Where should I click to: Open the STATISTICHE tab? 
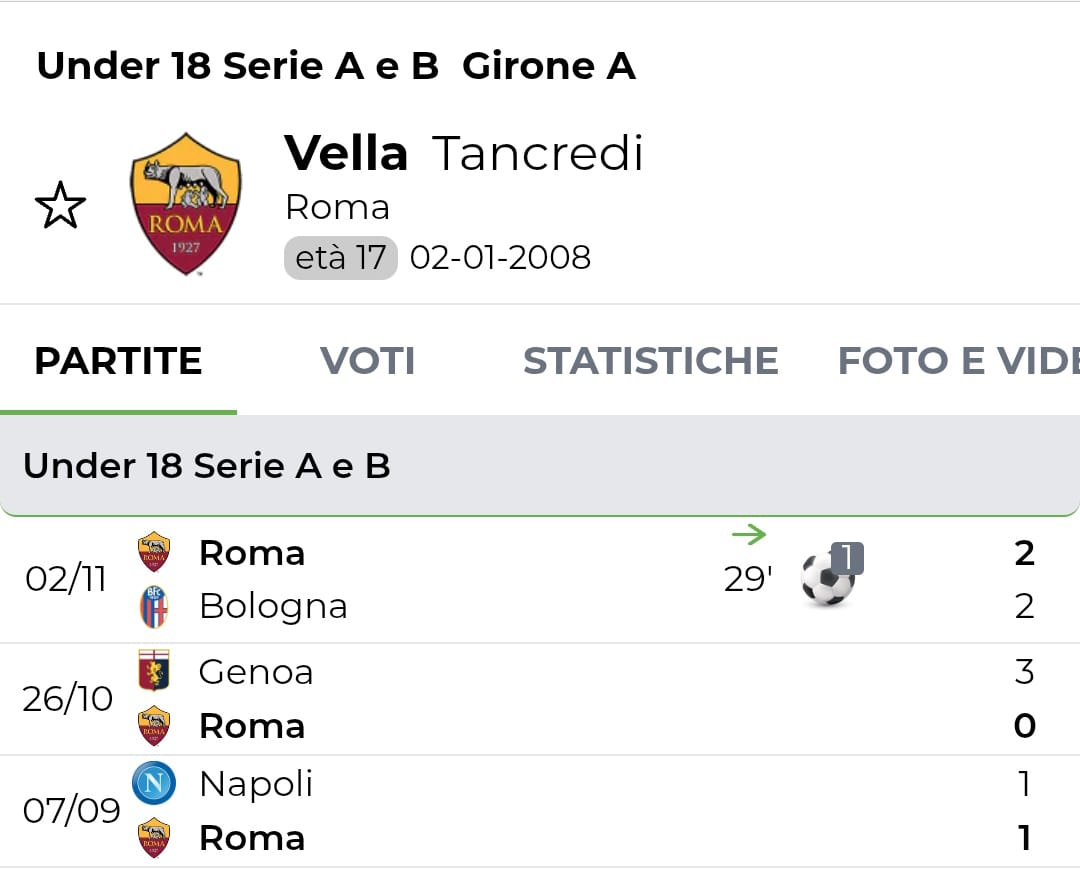(650, 361)
